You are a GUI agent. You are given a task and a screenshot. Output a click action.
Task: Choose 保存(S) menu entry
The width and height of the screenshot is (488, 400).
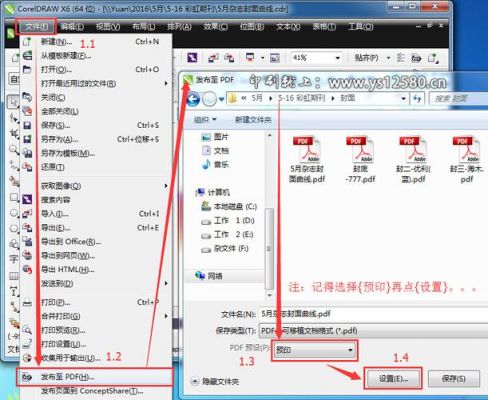pos(97,125)
